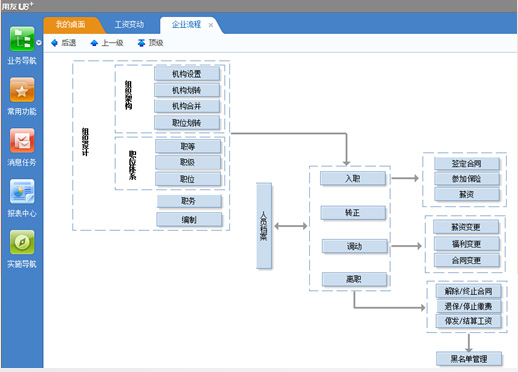
Task: Open the 人员档案 vertical node
Action: coord(264,226)
